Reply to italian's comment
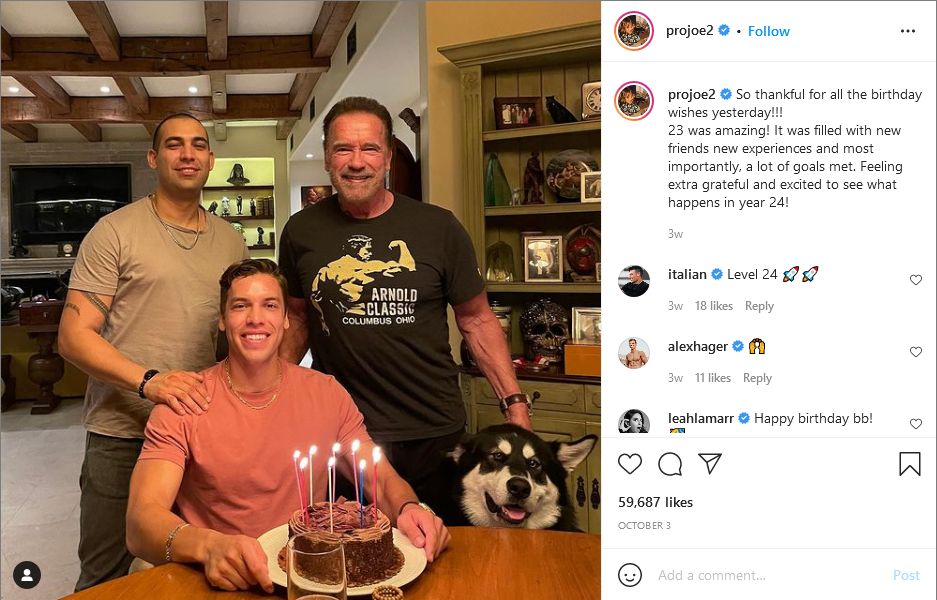 [759, 306]
